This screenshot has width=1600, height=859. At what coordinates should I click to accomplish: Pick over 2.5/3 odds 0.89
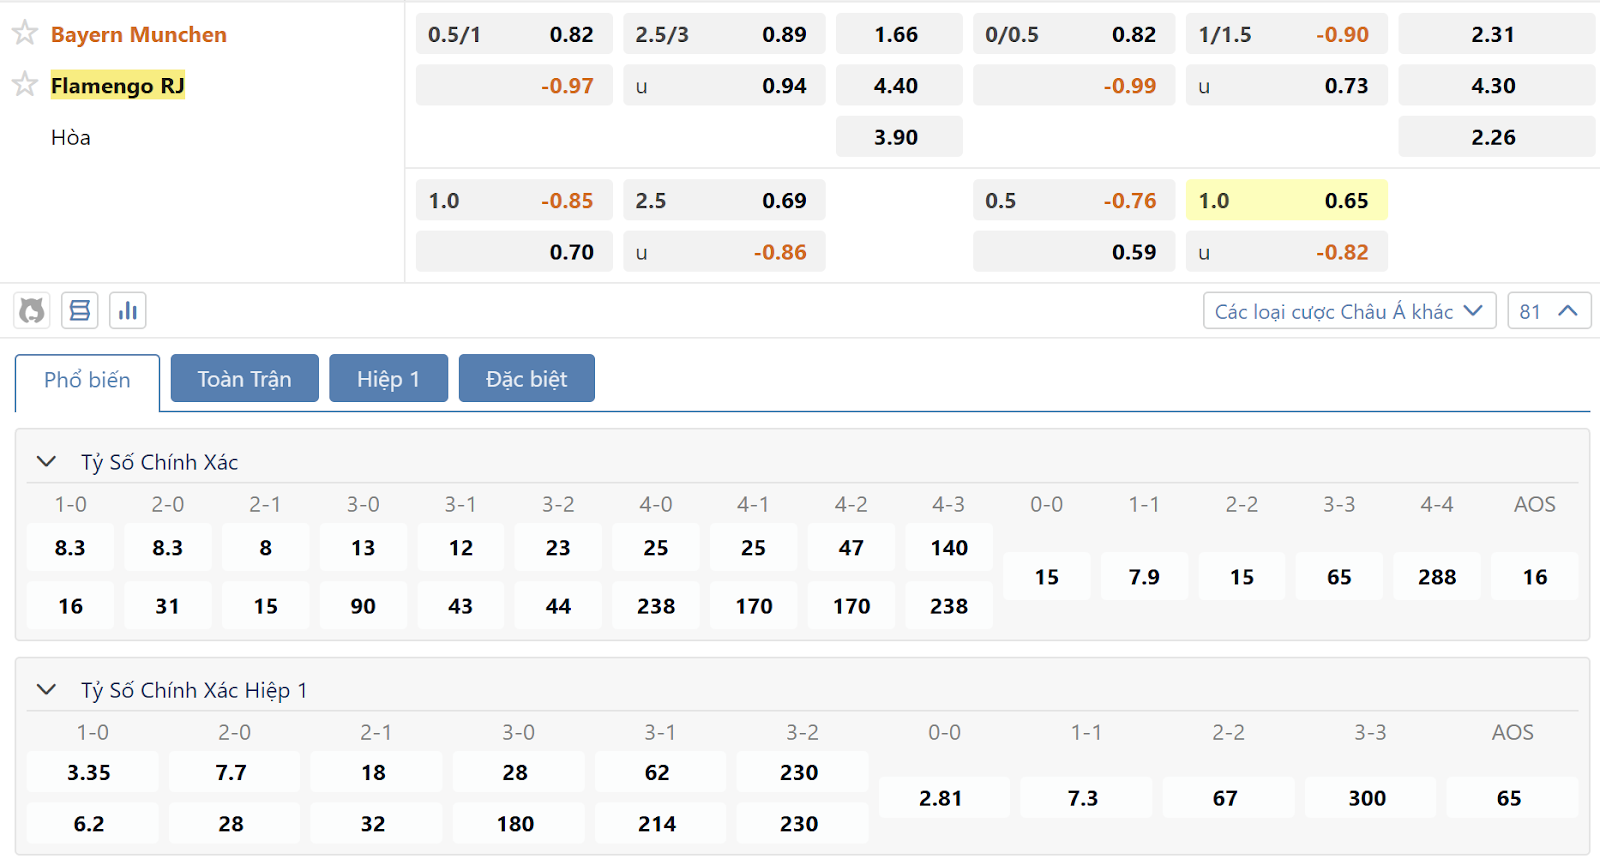point(724,34)
